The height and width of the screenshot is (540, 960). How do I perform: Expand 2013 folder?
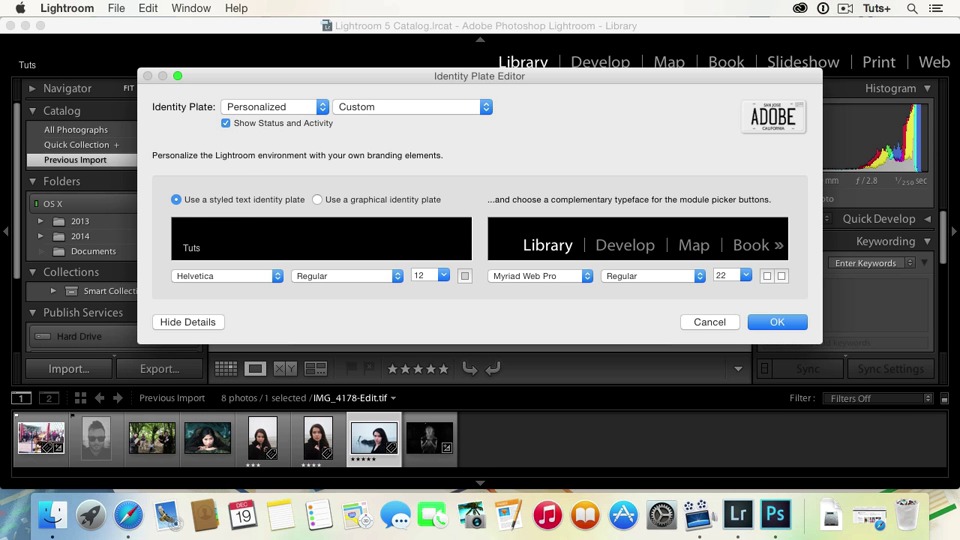coord(40,221)
